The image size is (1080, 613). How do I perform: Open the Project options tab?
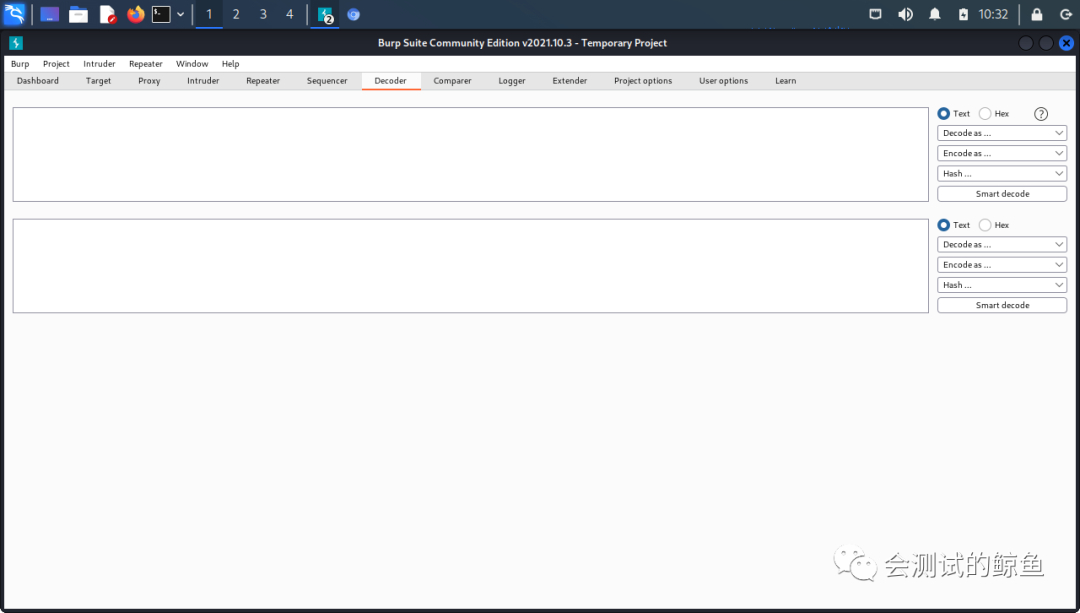click(643, 81)
